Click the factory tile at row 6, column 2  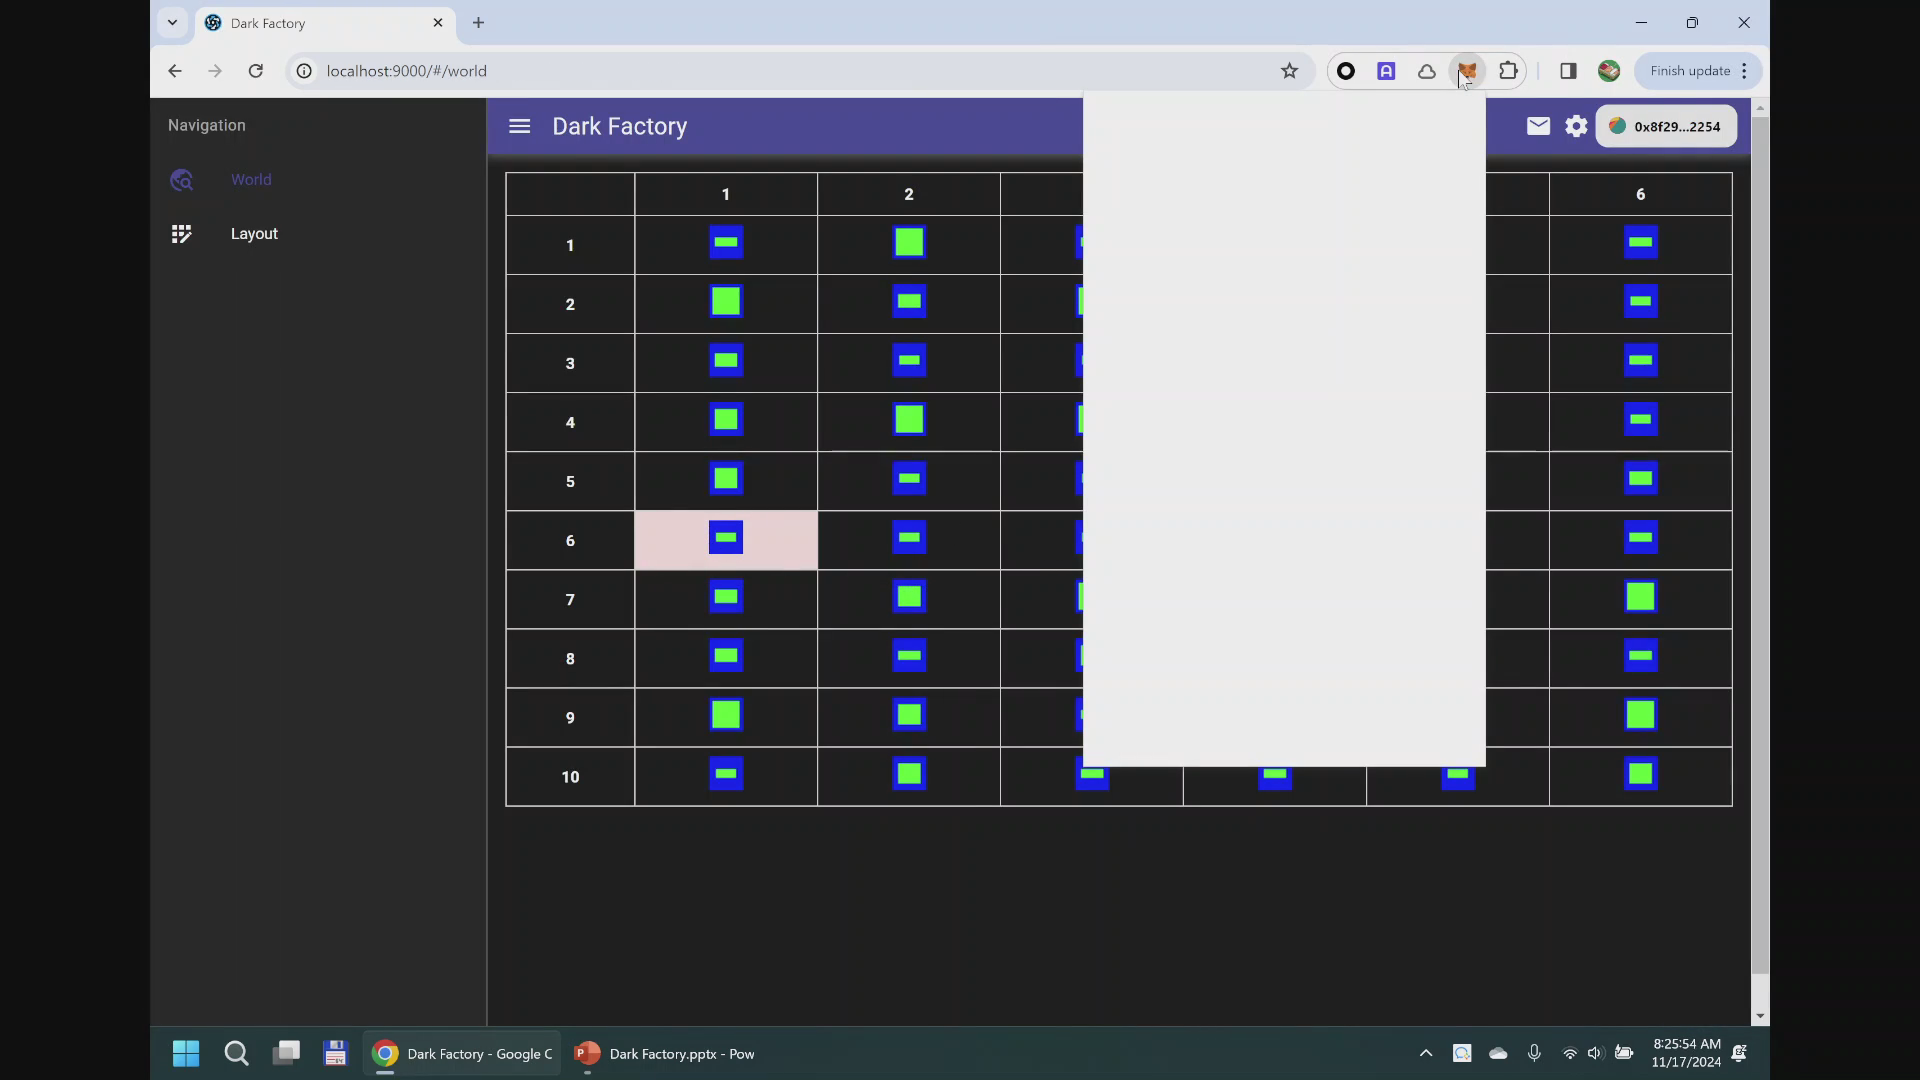[x=909, y=538]
